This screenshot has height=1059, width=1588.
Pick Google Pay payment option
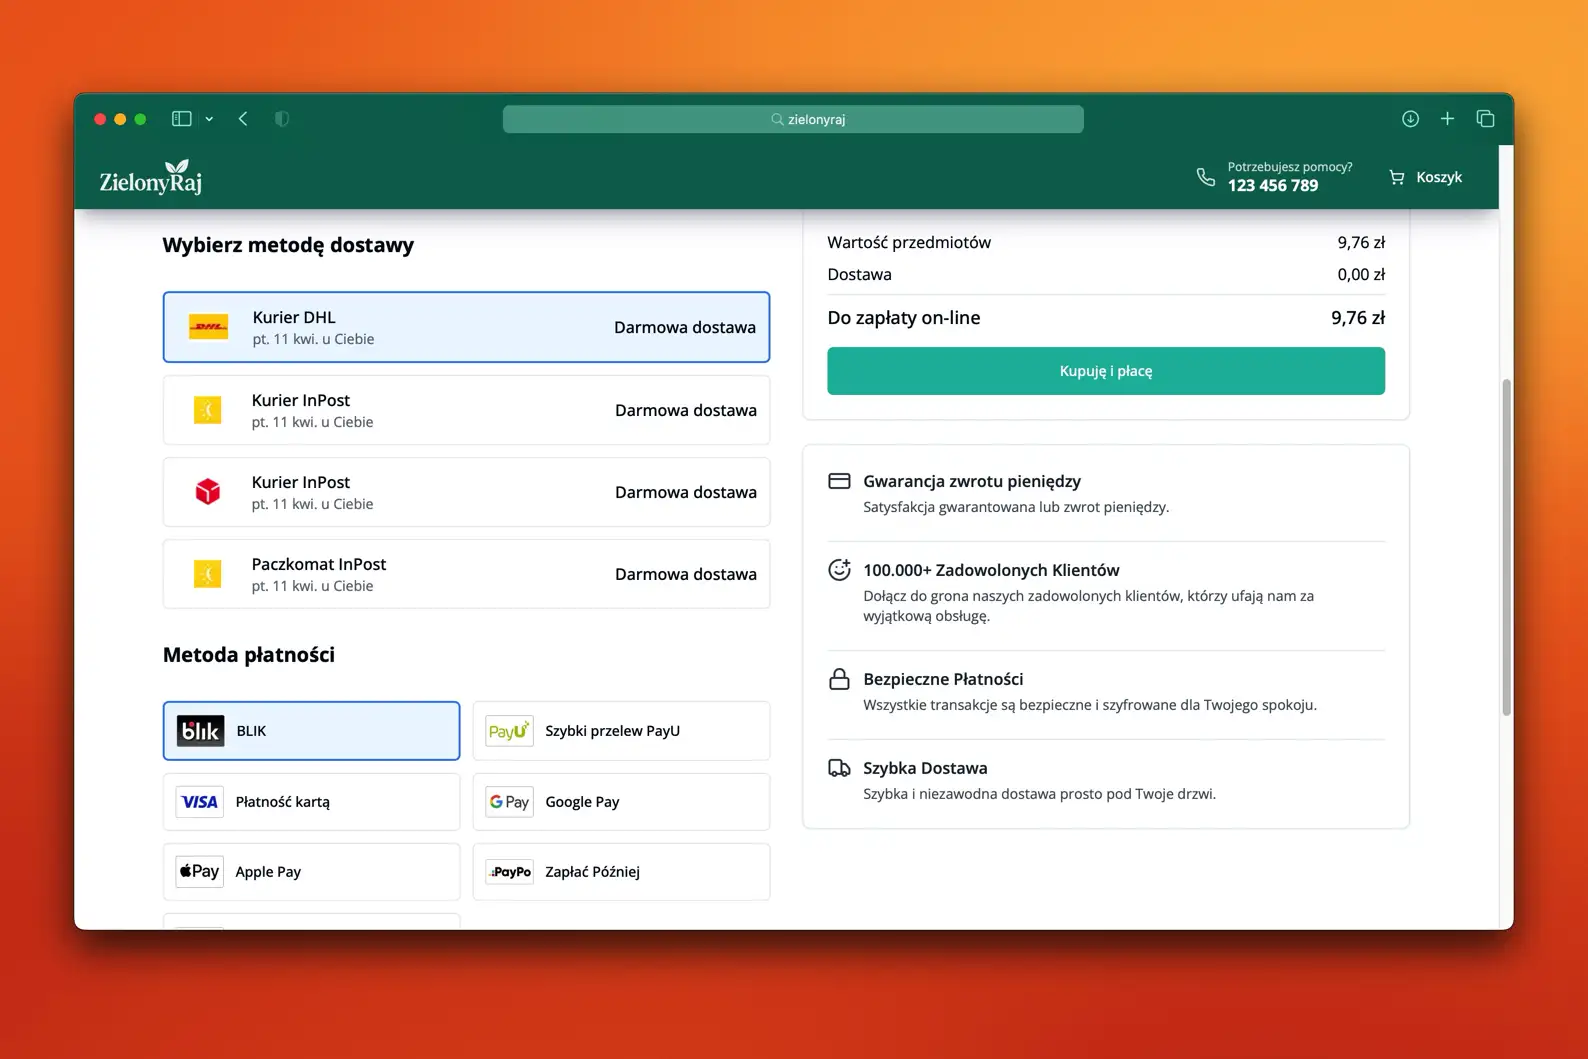(x=621, y=802)
